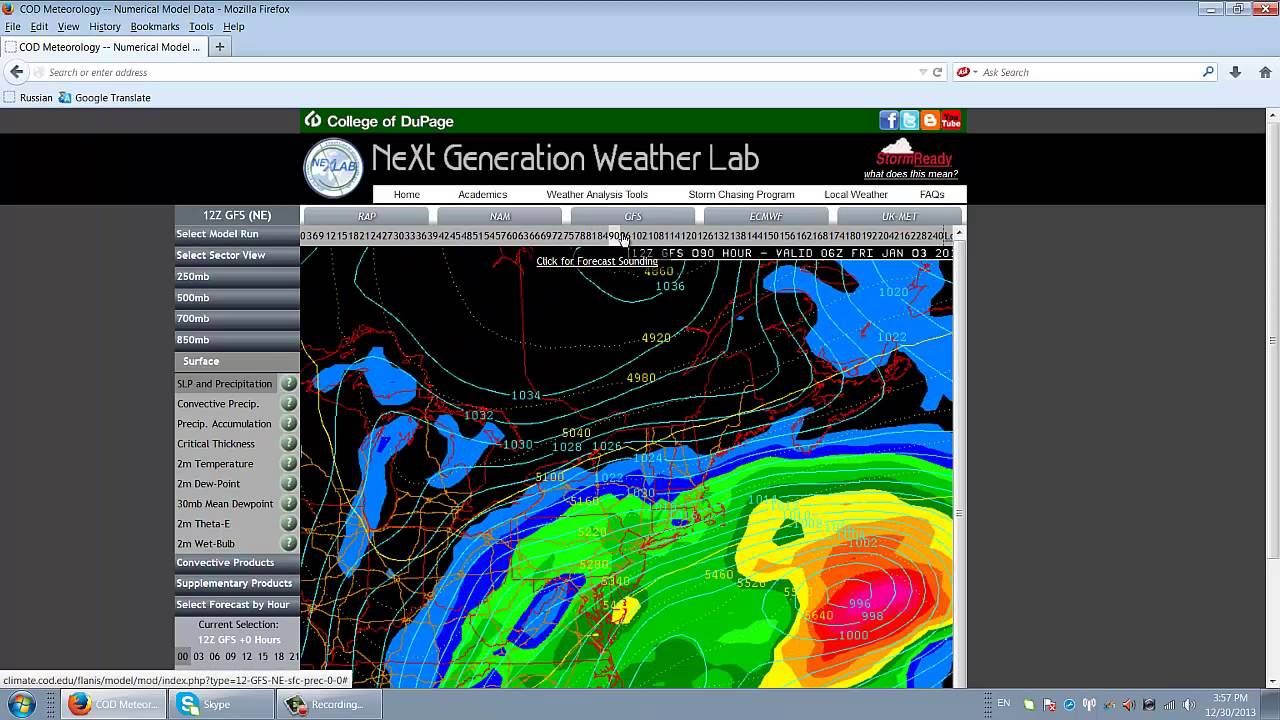Click the NEXLAB round logo
This screenshot has height=720, width=1280.
point(333,168)
